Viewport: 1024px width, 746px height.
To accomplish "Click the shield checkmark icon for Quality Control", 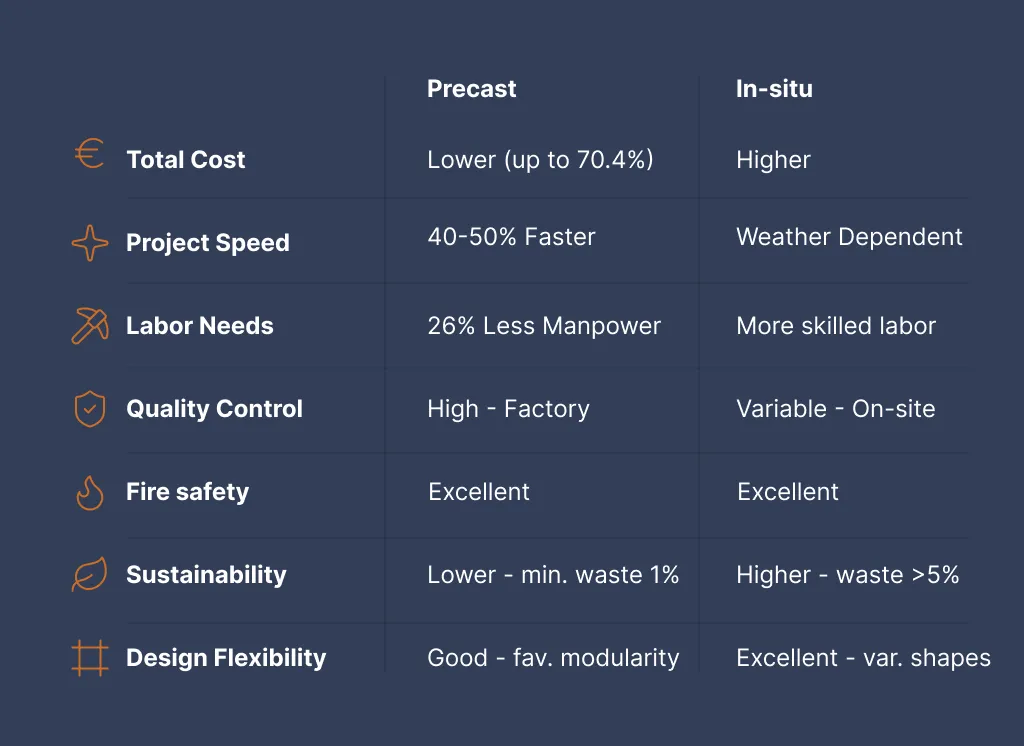I will click(89, 409).
